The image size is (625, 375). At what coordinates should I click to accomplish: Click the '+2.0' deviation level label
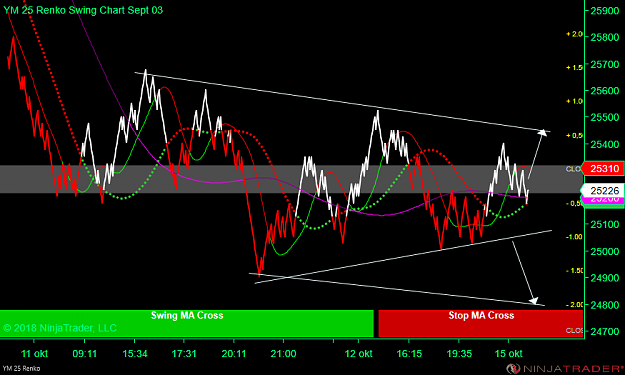click(574, 34)
